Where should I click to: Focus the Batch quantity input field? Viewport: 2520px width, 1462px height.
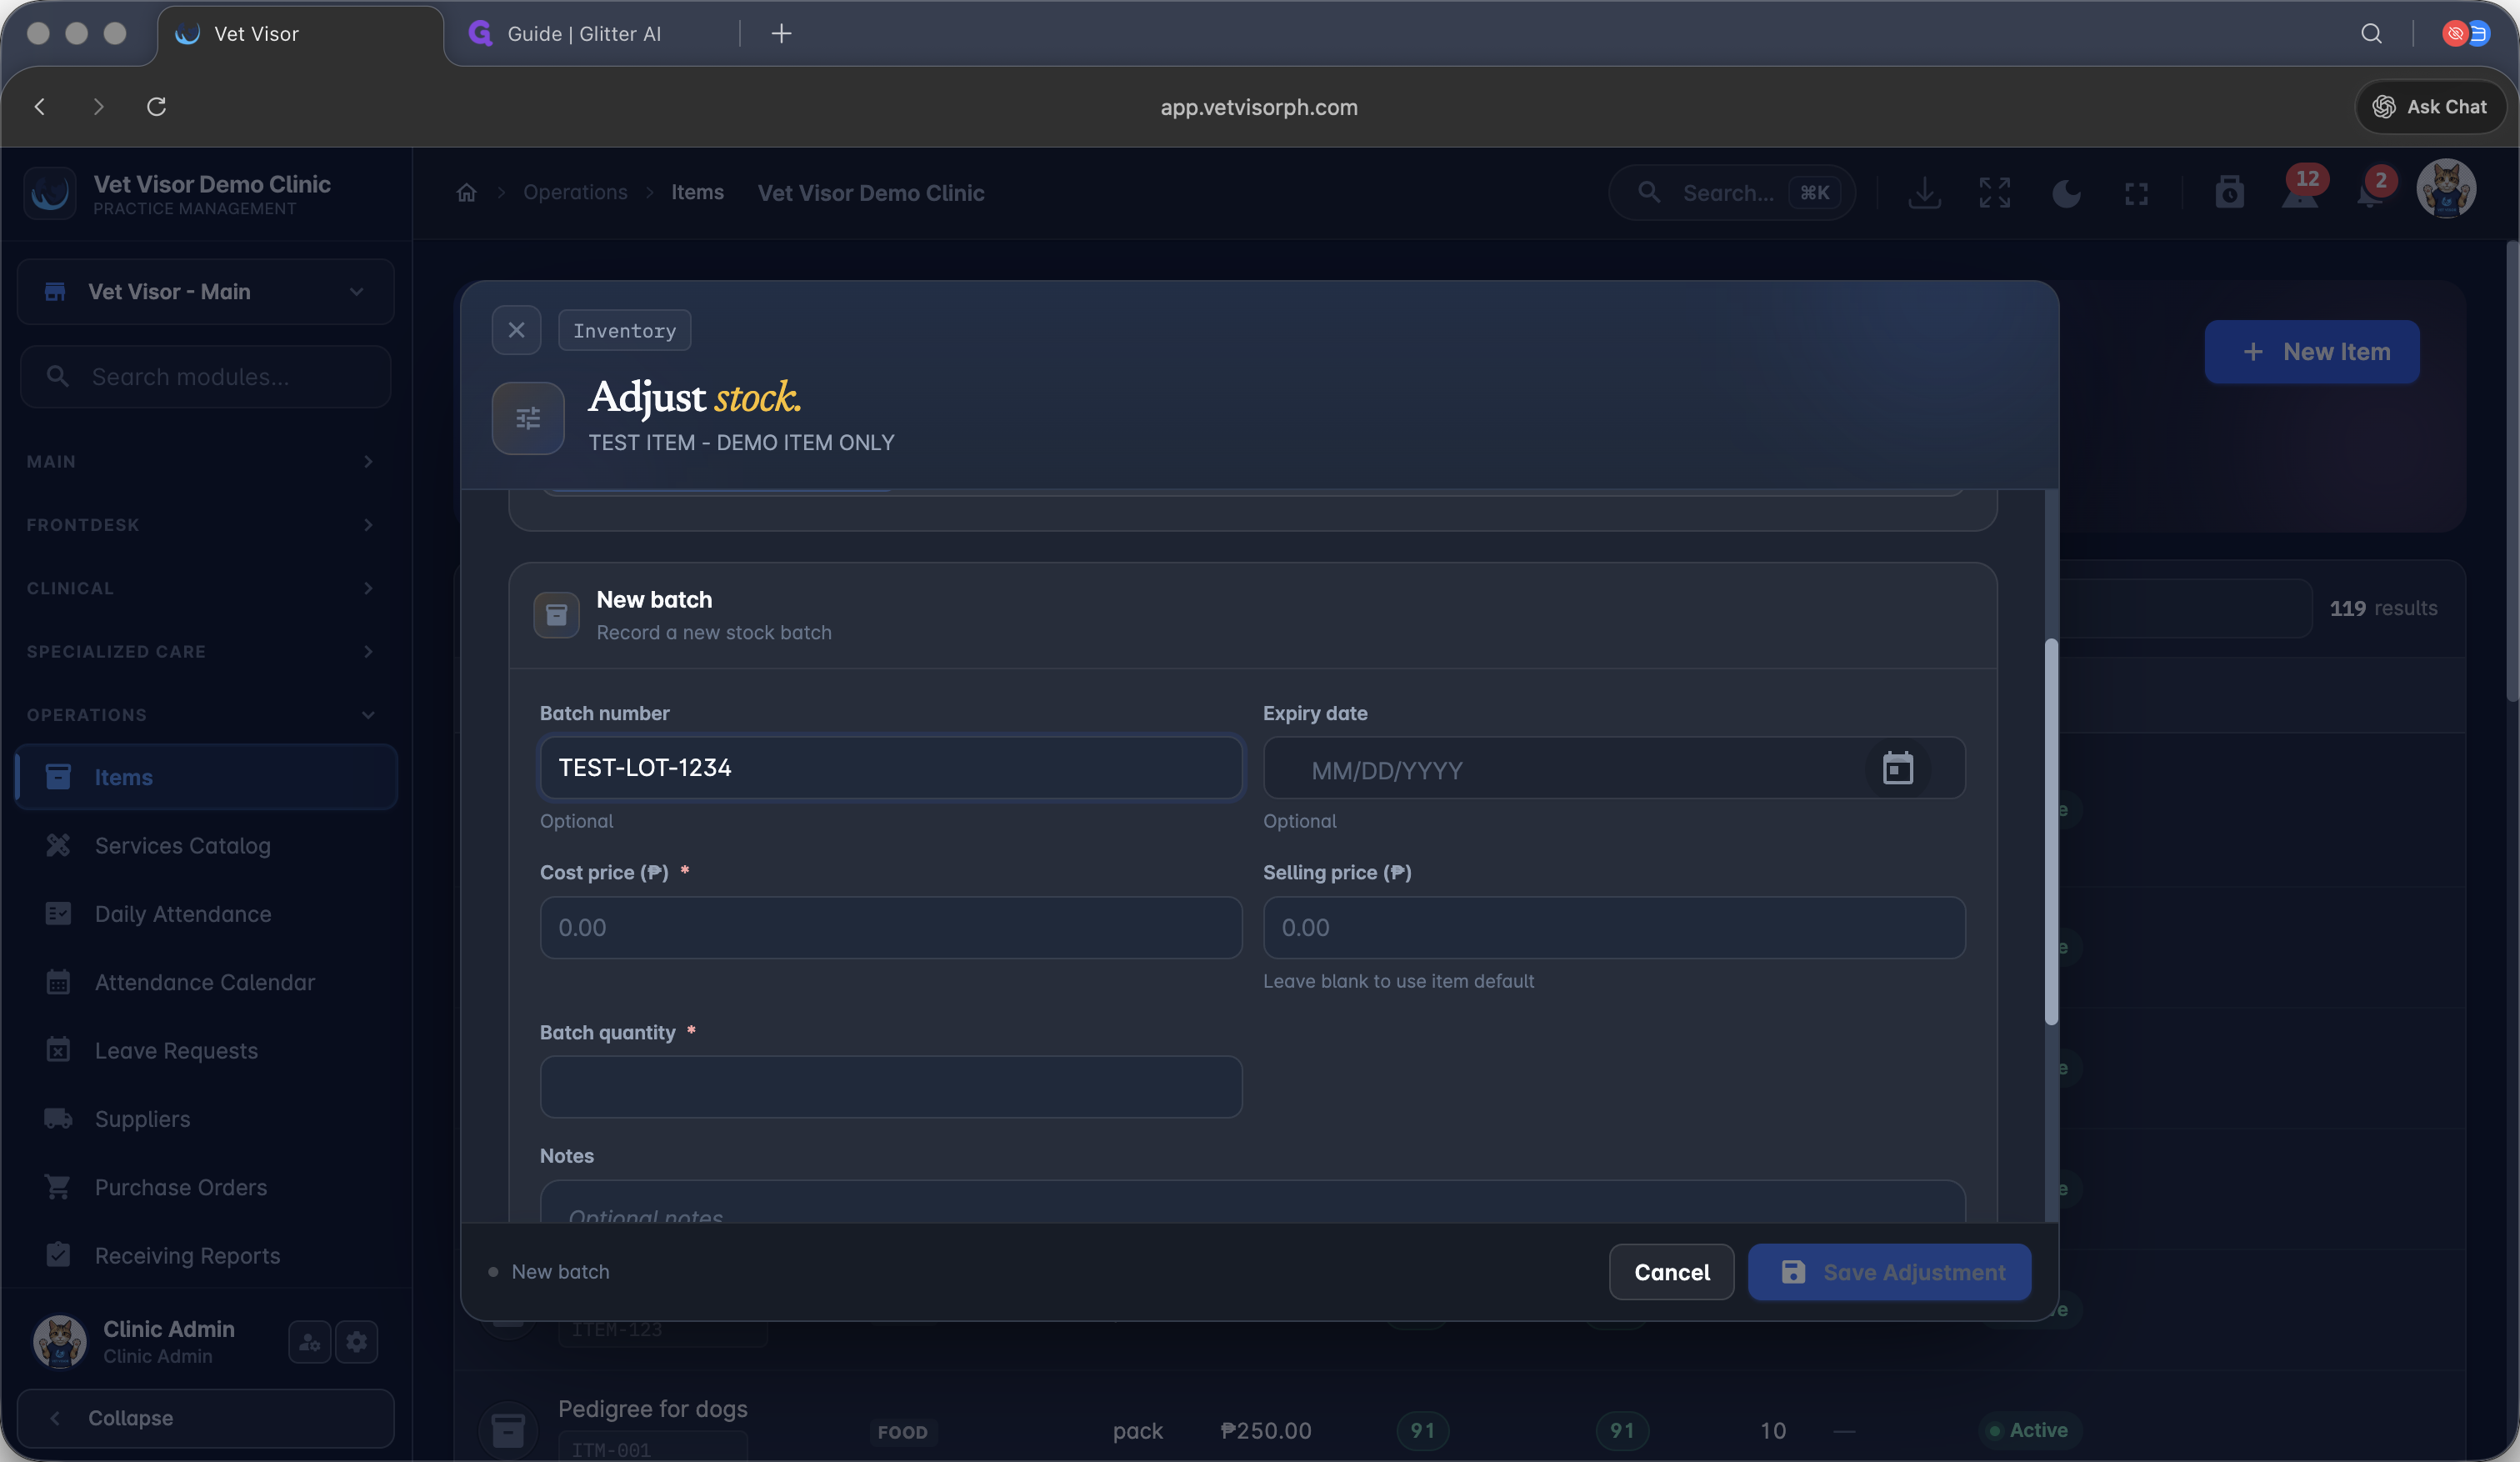(891, 1087)
